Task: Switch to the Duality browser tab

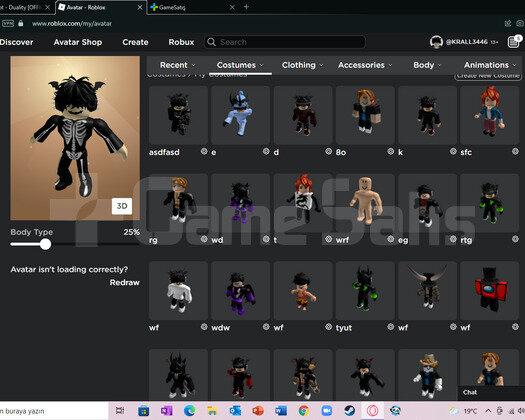Action: point(26,7)
